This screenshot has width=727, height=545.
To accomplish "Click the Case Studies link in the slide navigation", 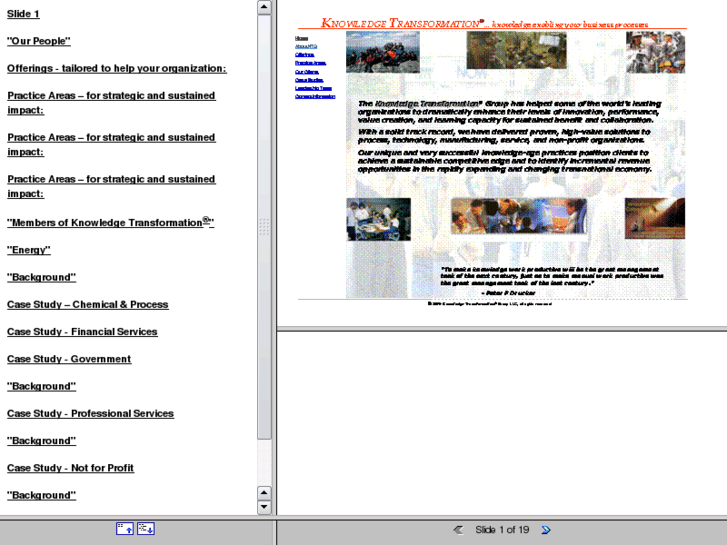I will point(309,80).
